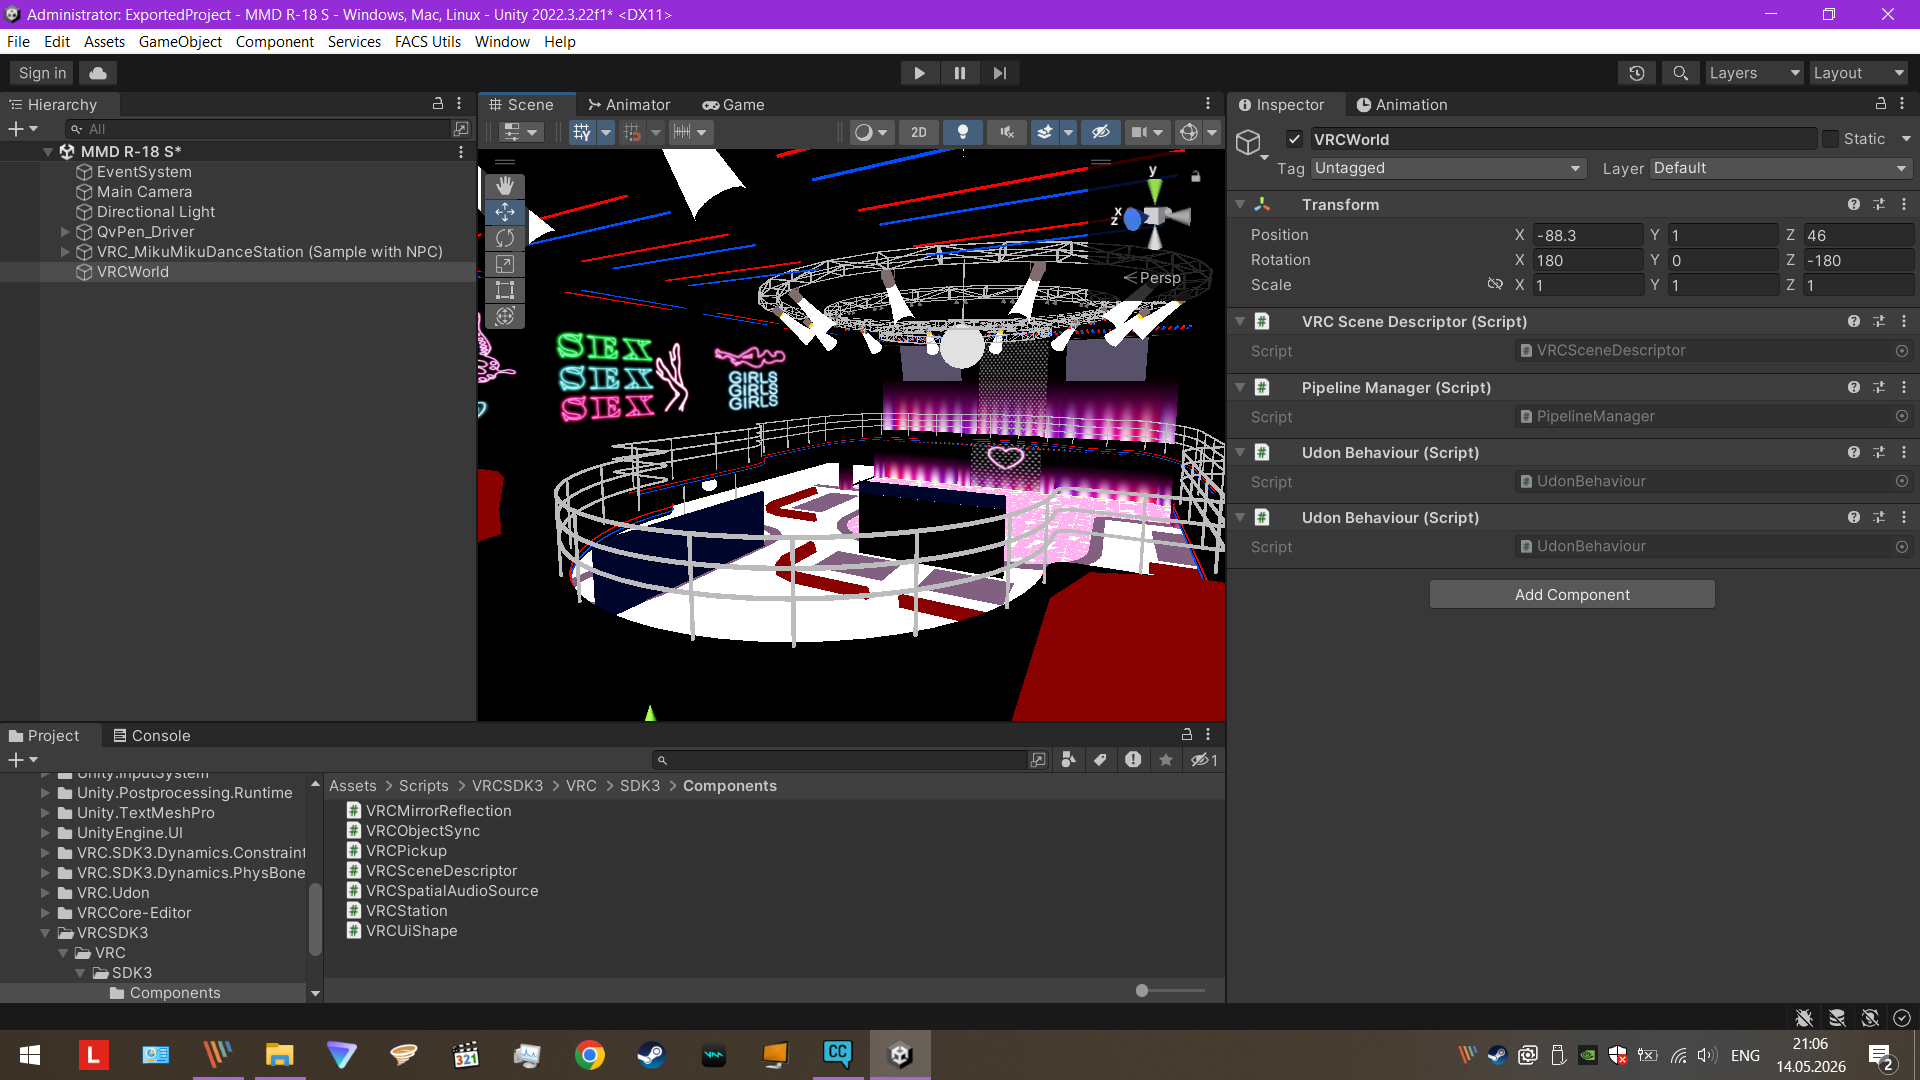Collapse the Transform component foldout

(1240, 204)
